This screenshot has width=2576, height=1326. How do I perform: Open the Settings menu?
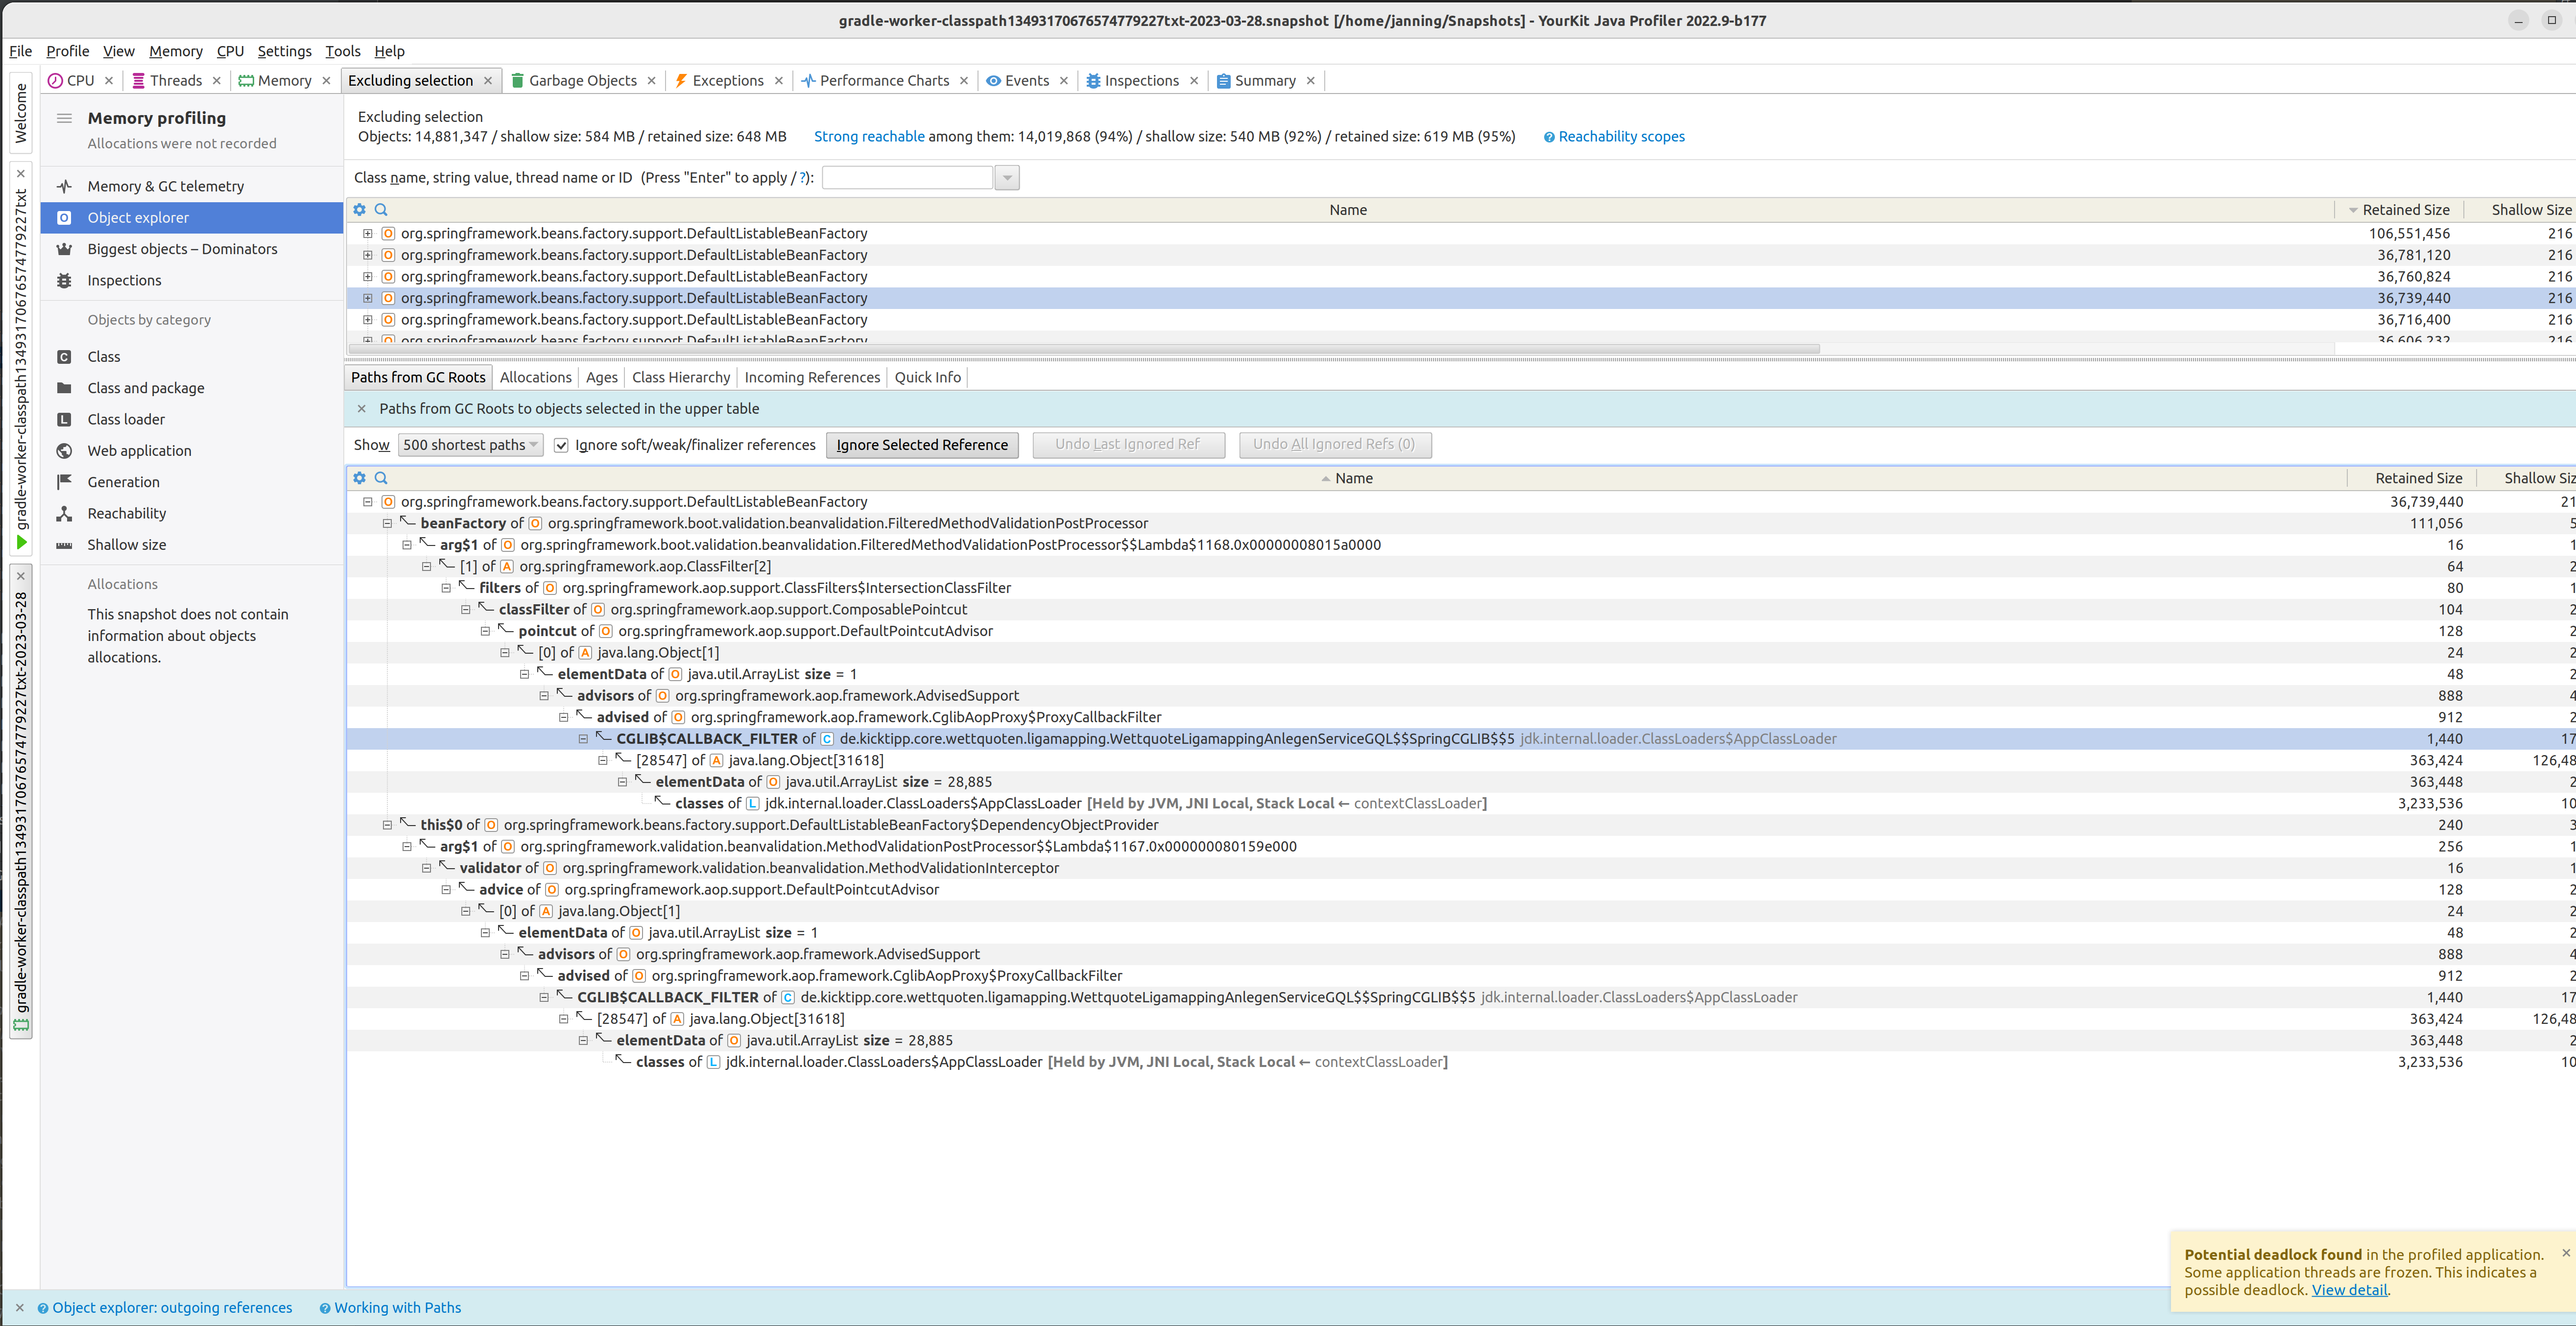pos(284,51)
